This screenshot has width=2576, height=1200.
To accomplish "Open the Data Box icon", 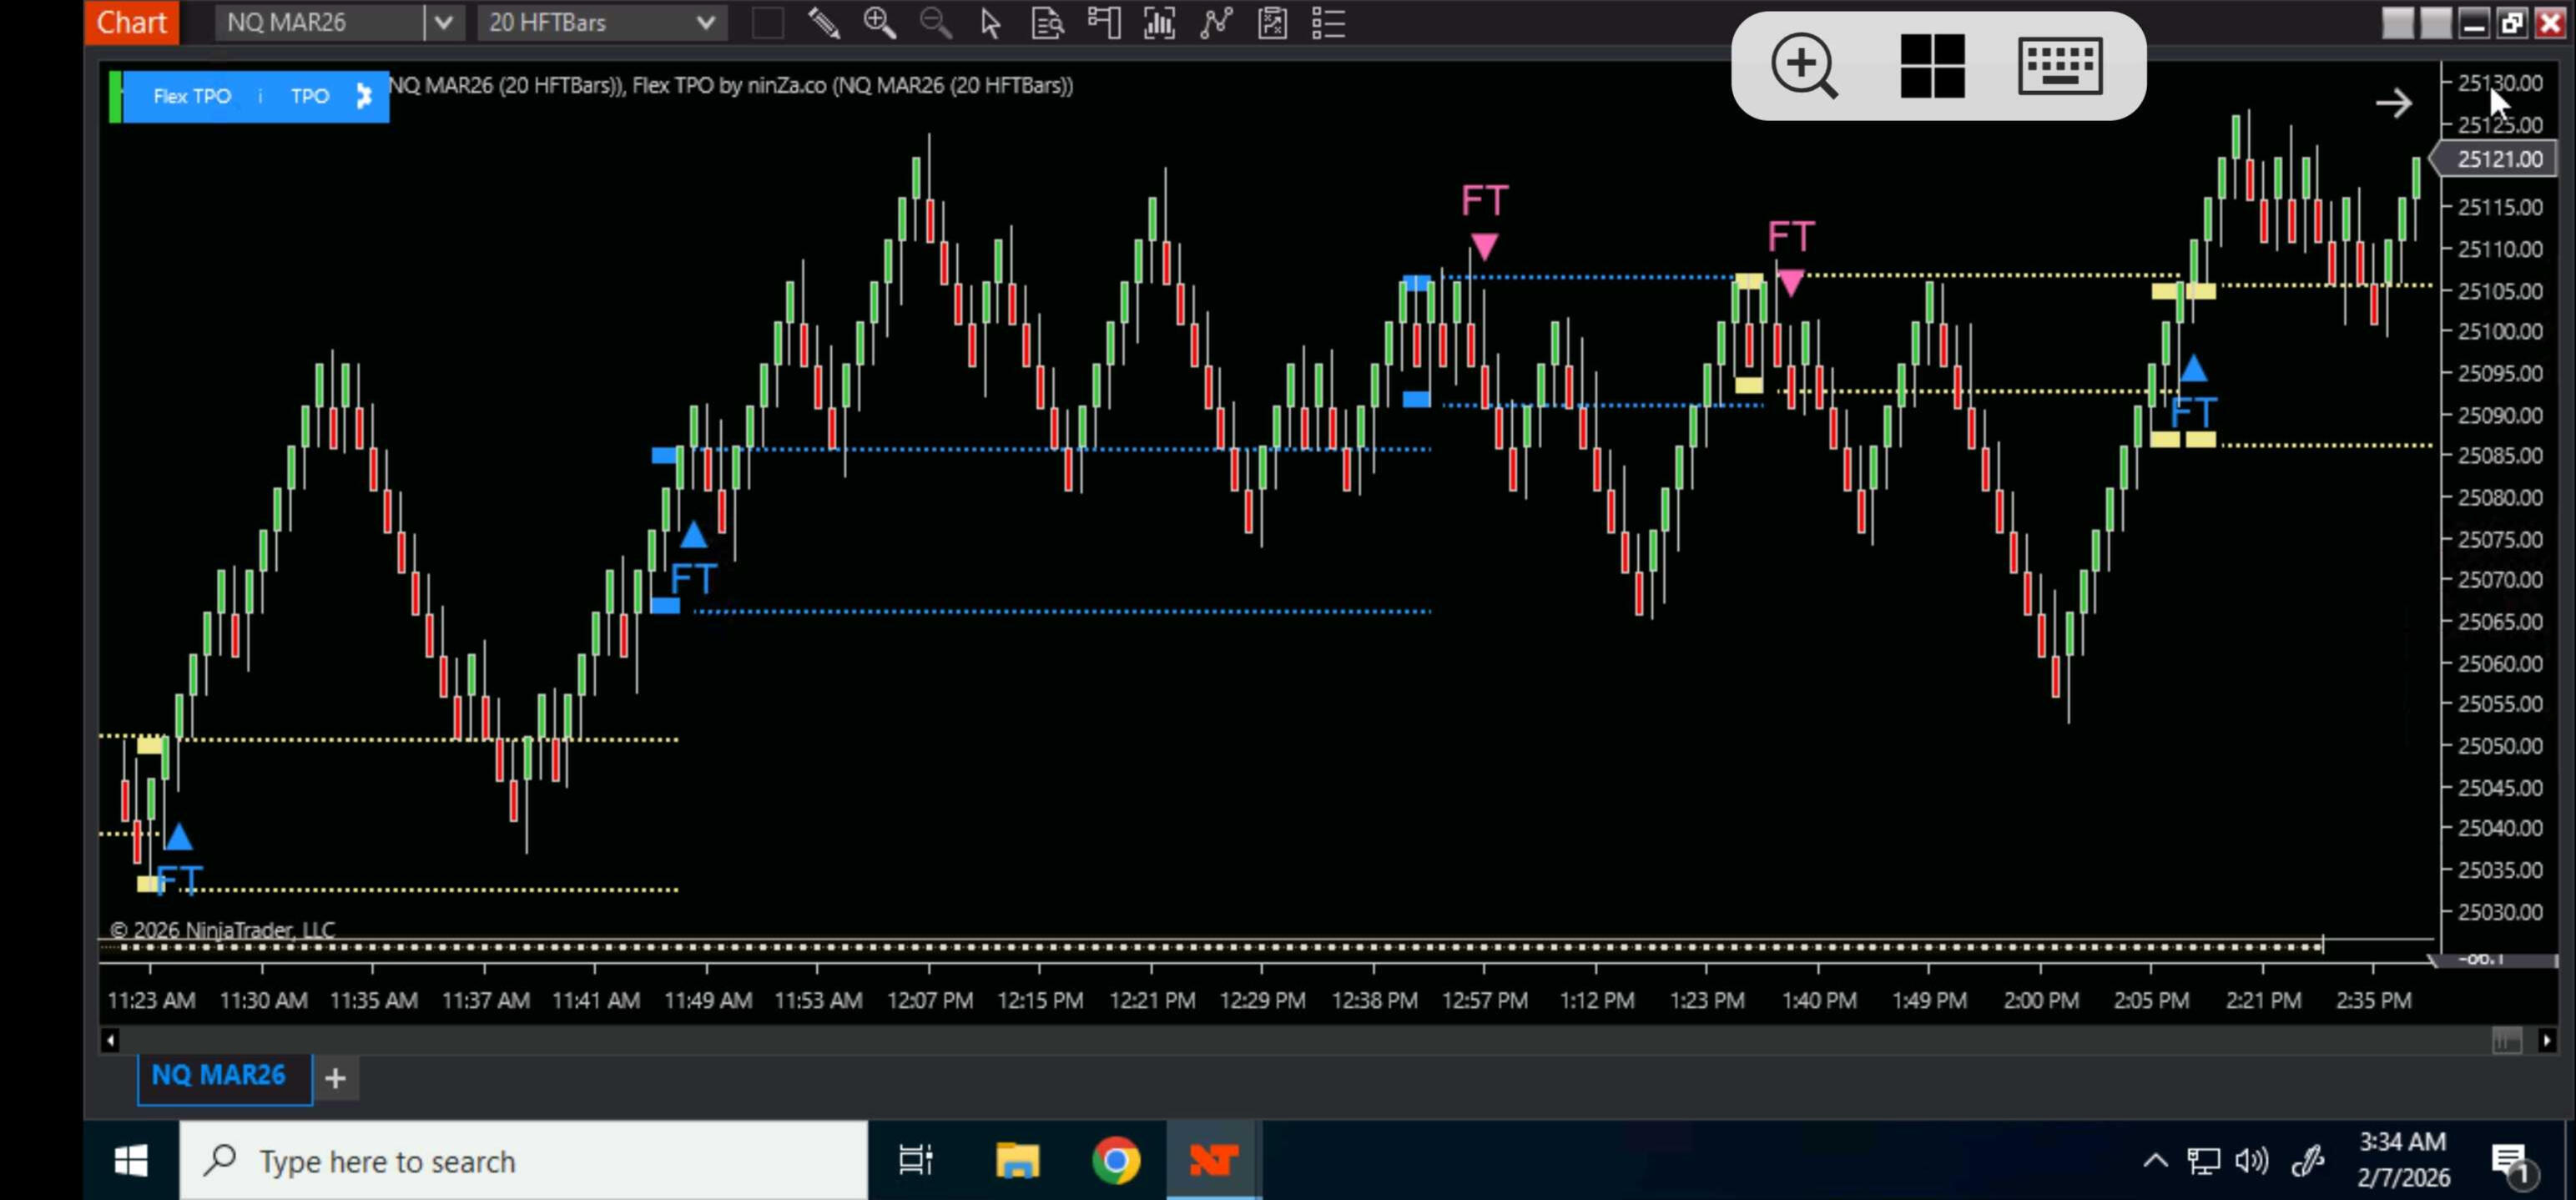I will click(x=1046, y=23).
